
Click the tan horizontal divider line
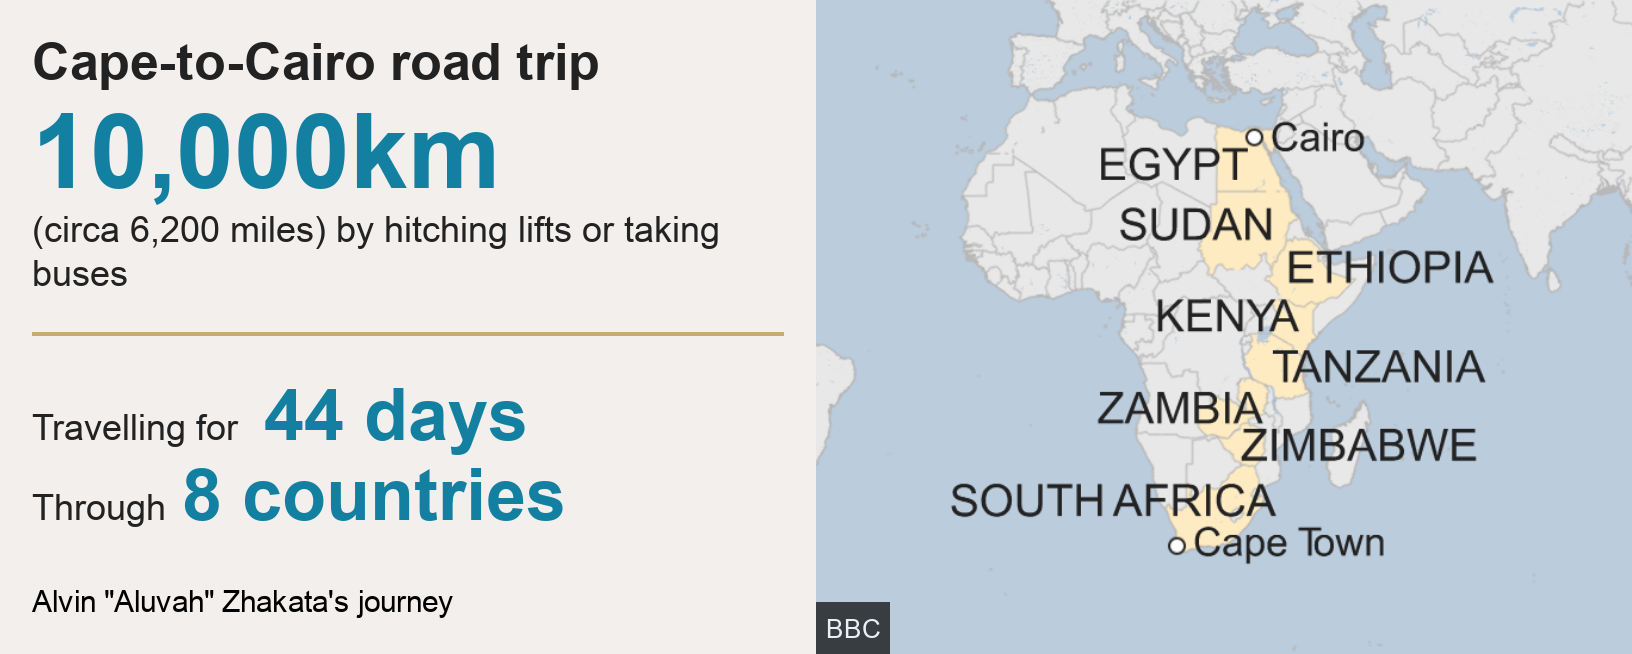tap(407, 334)
